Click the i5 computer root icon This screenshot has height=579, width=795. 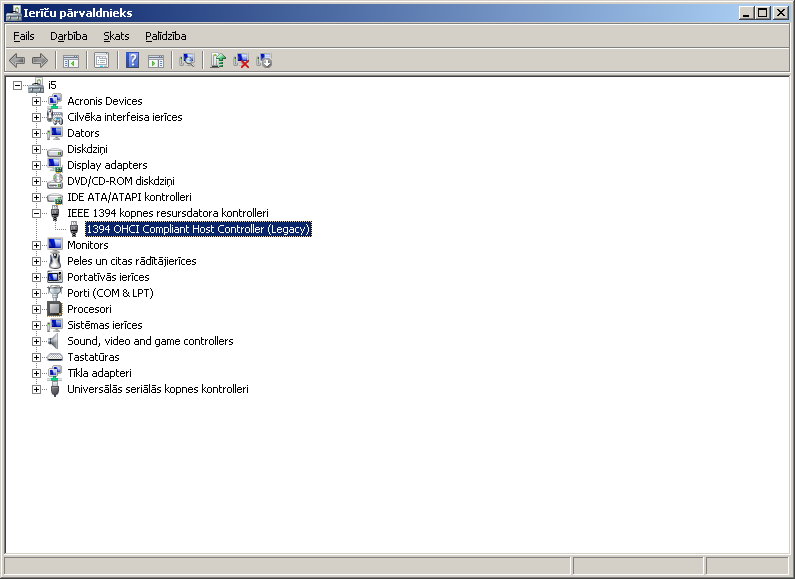tap(36, 85)
